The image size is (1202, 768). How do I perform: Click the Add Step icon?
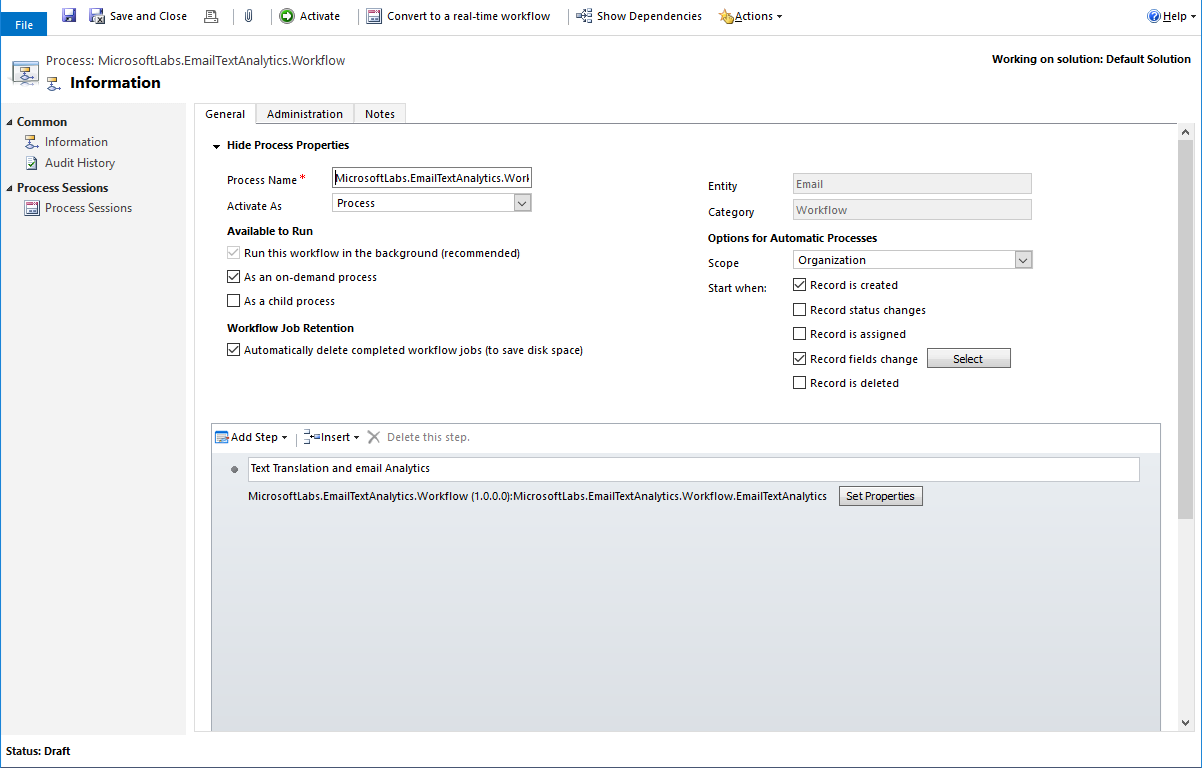click(222, 437)
